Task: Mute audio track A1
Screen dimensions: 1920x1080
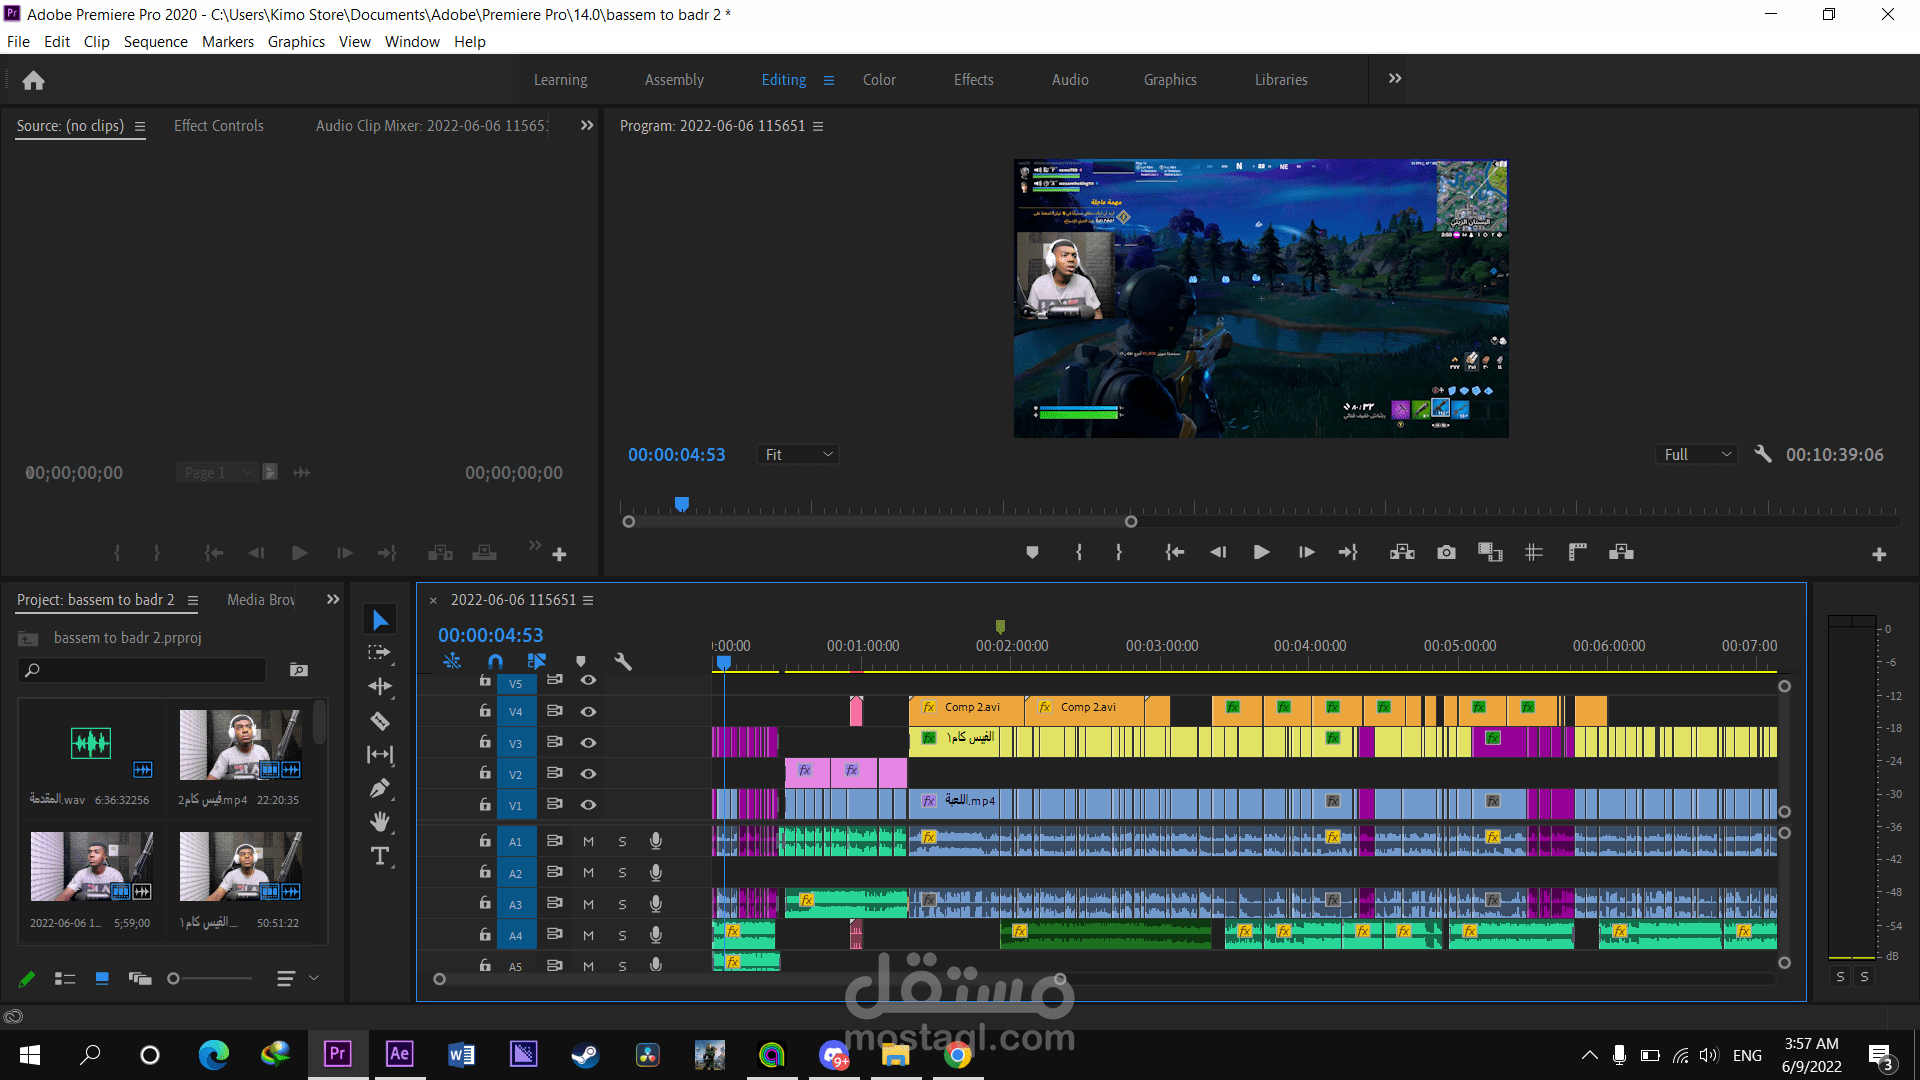Action: click(x=588, y=842)
